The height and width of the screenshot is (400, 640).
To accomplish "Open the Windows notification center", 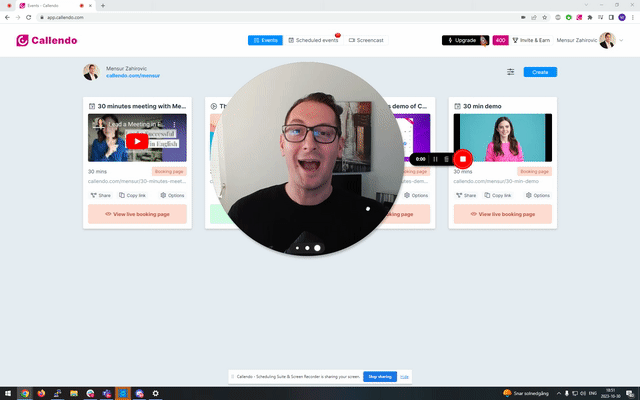I will tap(630, 393).
